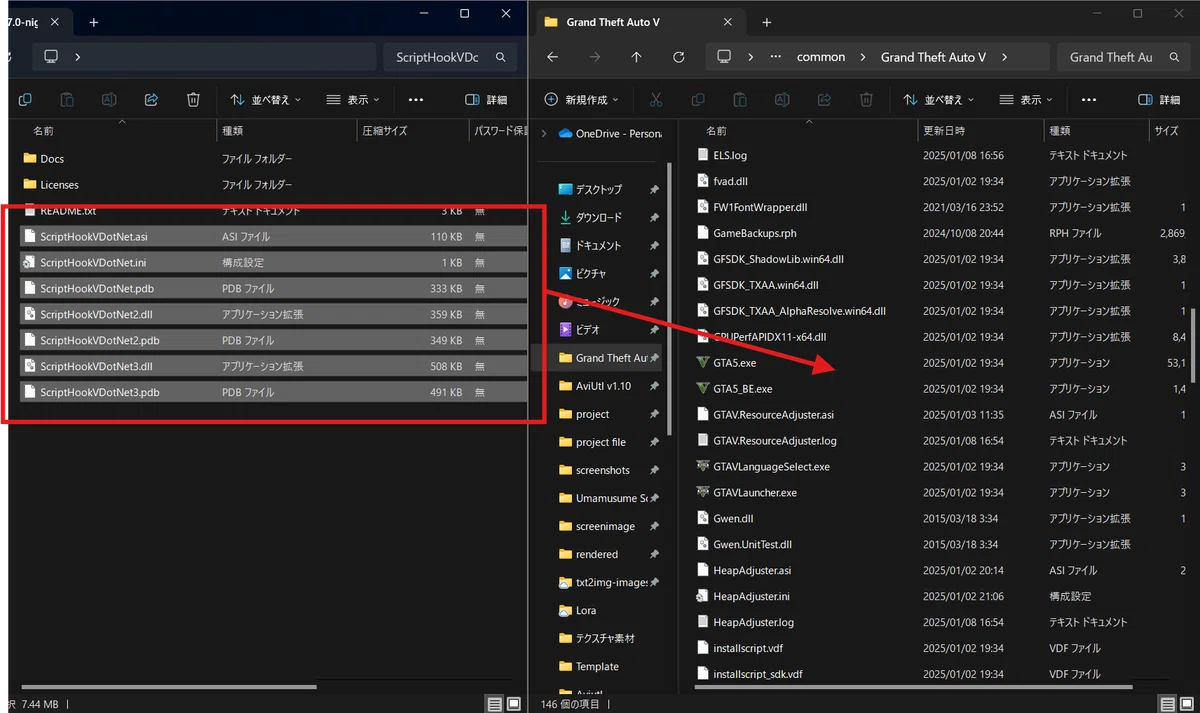The width and height of the screenshot is (1200, 713).
Task: Click Refresh button in Grand Theft Auto V window
Action: 678,57
